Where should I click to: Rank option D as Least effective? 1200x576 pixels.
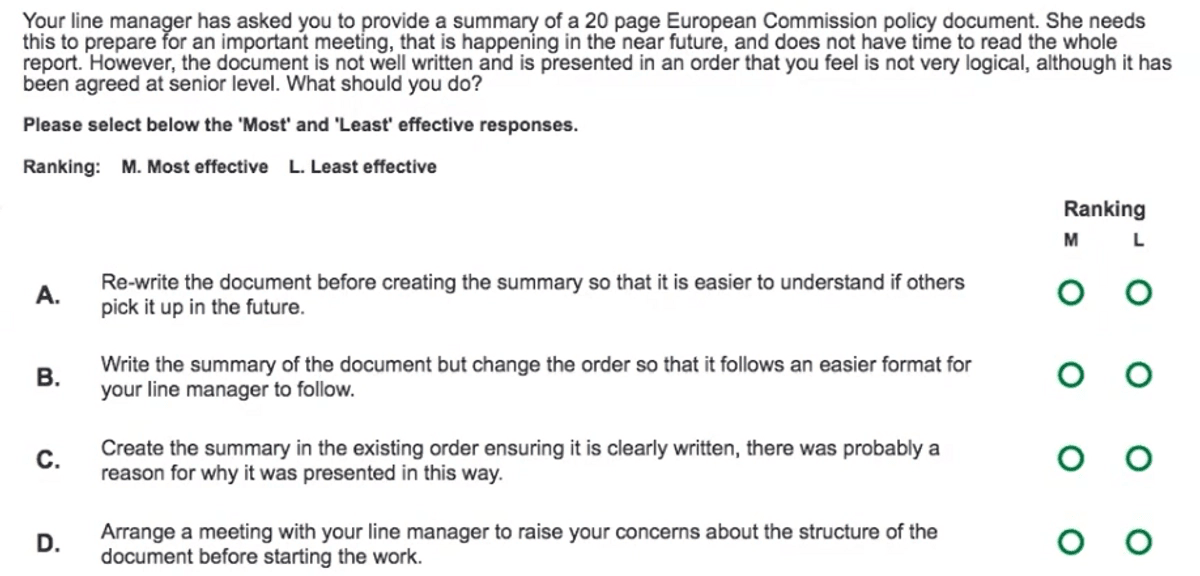pyautogui.click(x=1138, y=543)
